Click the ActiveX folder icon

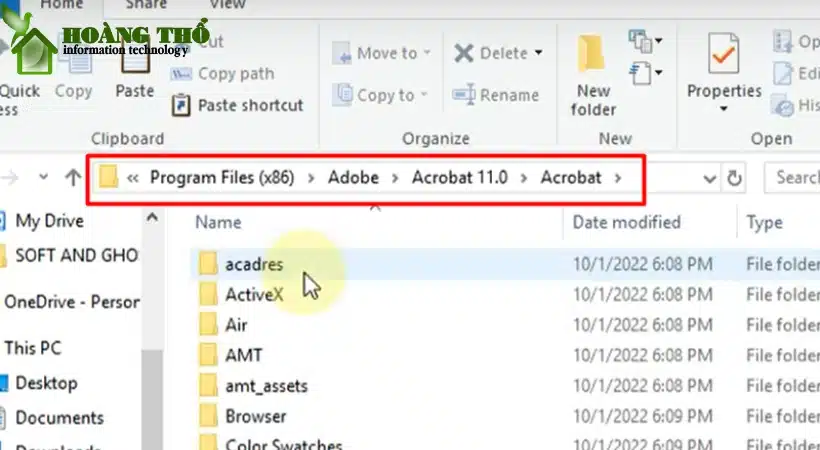click(208, 294)
